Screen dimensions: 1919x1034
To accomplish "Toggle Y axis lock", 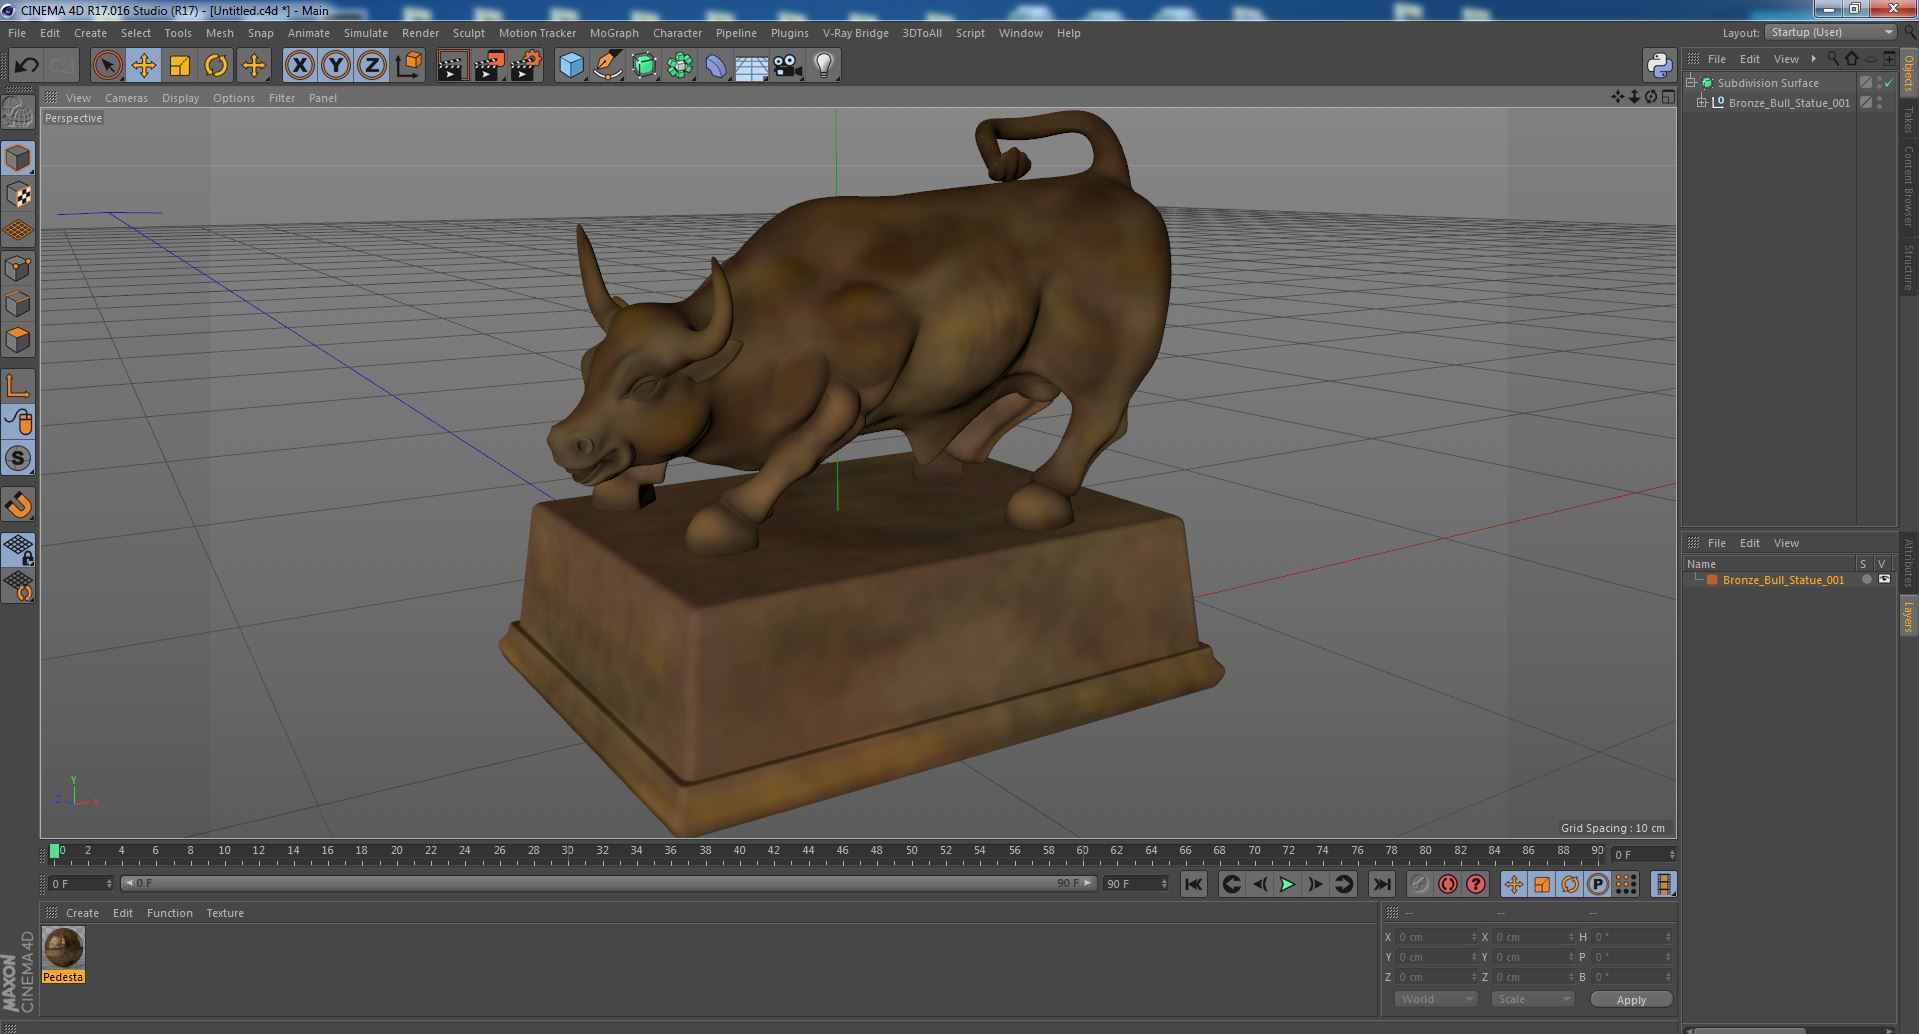I will (x=336, y=66).
